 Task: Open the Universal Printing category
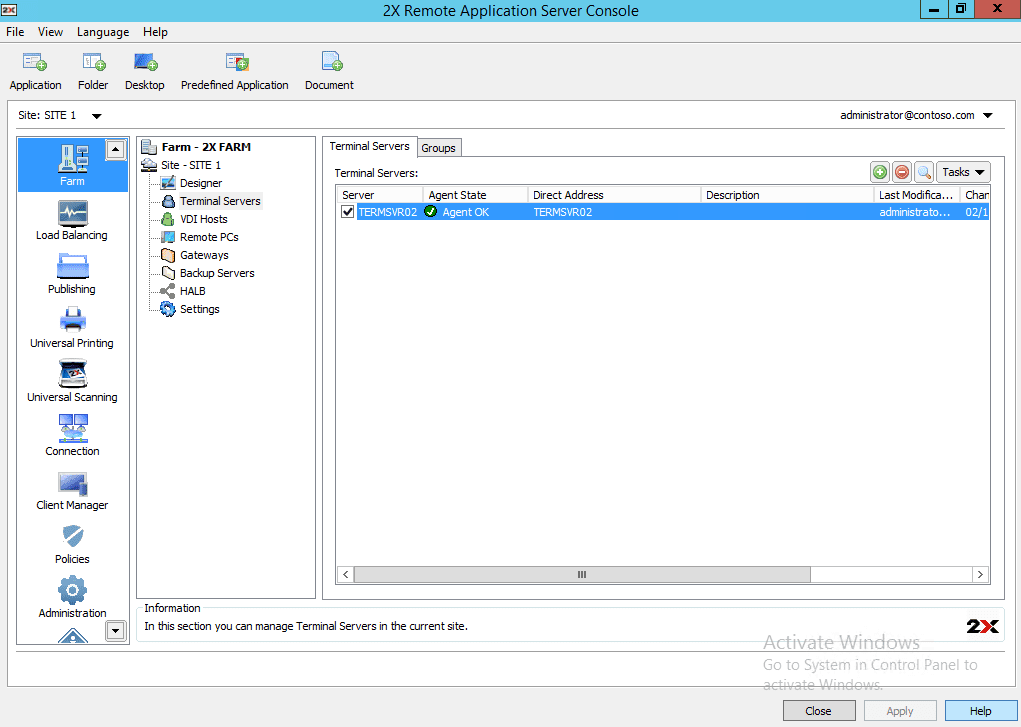(x=72, y=328)
